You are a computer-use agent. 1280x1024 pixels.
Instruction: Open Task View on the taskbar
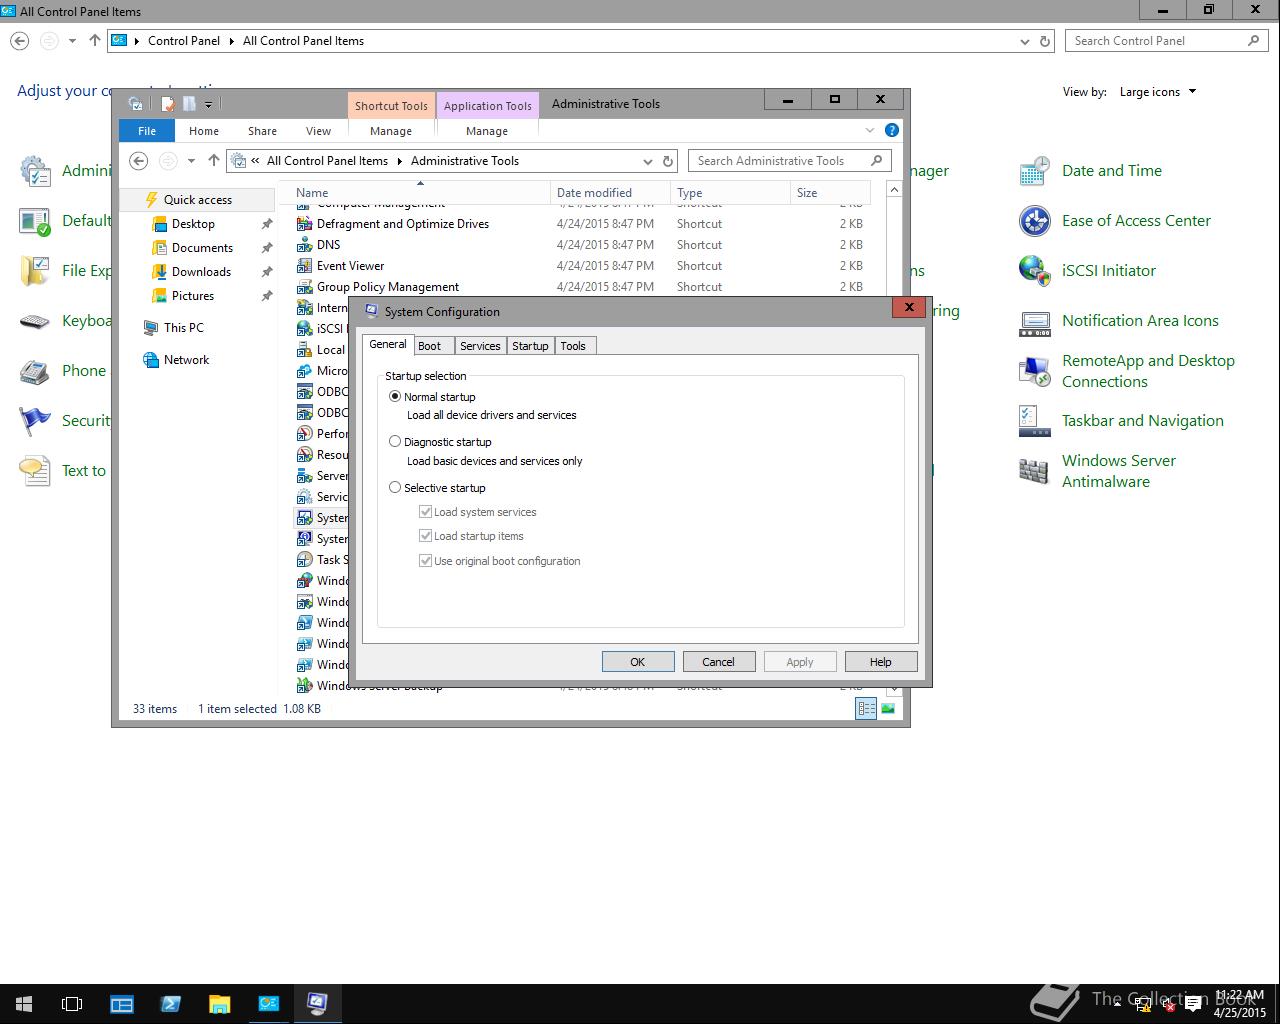pos(72,1004)
